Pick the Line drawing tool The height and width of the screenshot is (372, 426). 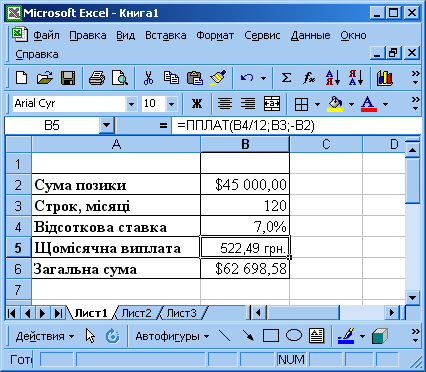point(225,336)
